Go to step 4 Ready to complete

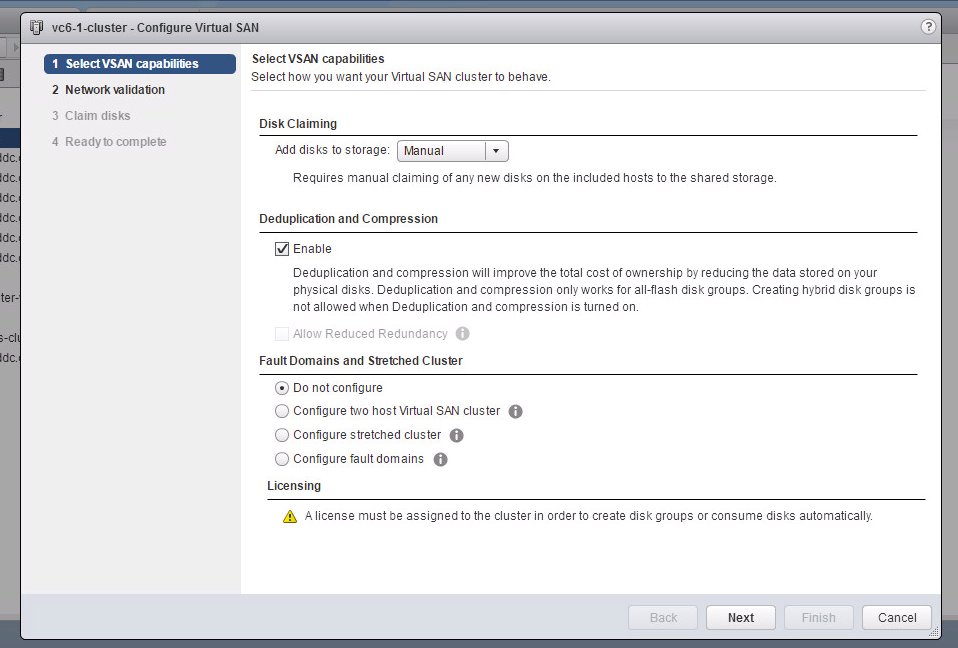109,142
